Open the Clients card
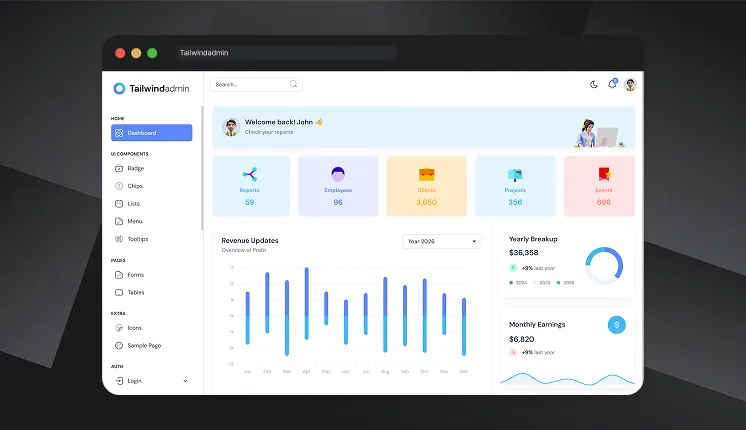The image size is (746, 430). [x=426, y=186]
